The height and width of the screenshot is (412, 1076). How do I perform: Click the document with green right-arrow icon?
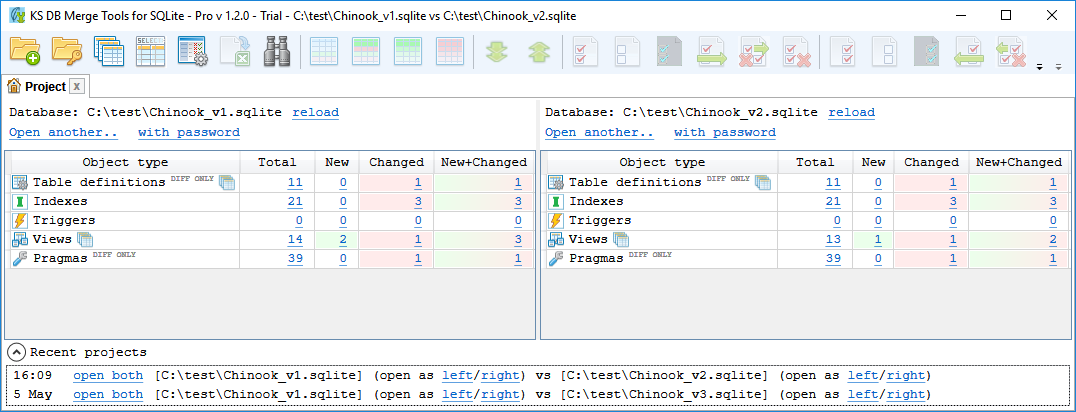point(712,52)
